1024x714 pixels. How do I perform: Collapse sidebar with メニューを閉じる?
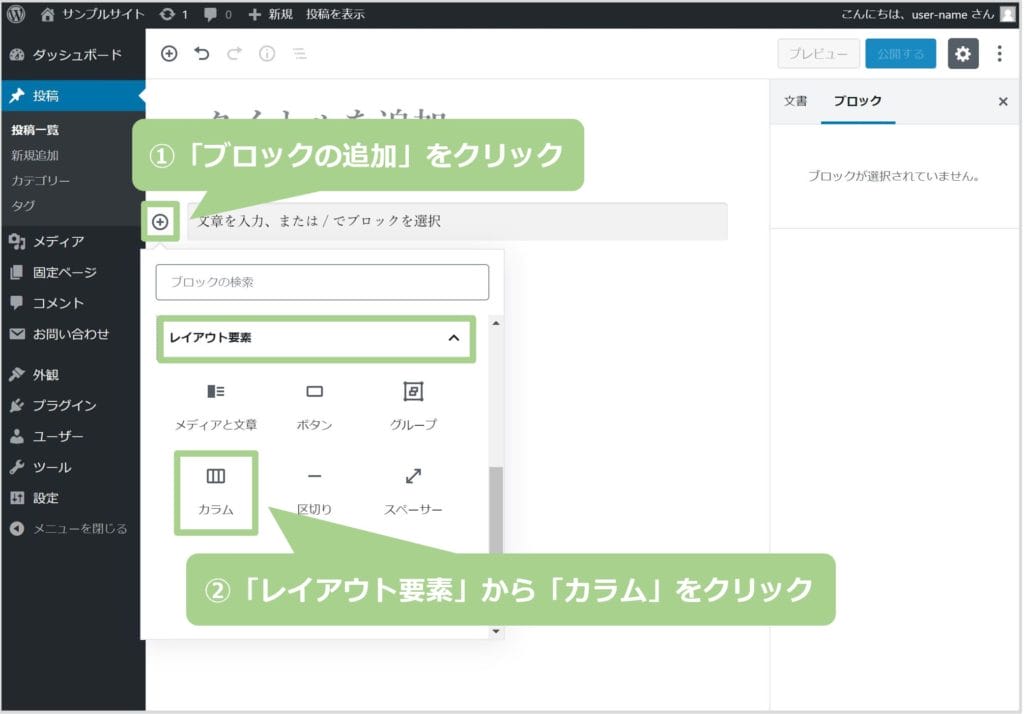coord(70,529)
